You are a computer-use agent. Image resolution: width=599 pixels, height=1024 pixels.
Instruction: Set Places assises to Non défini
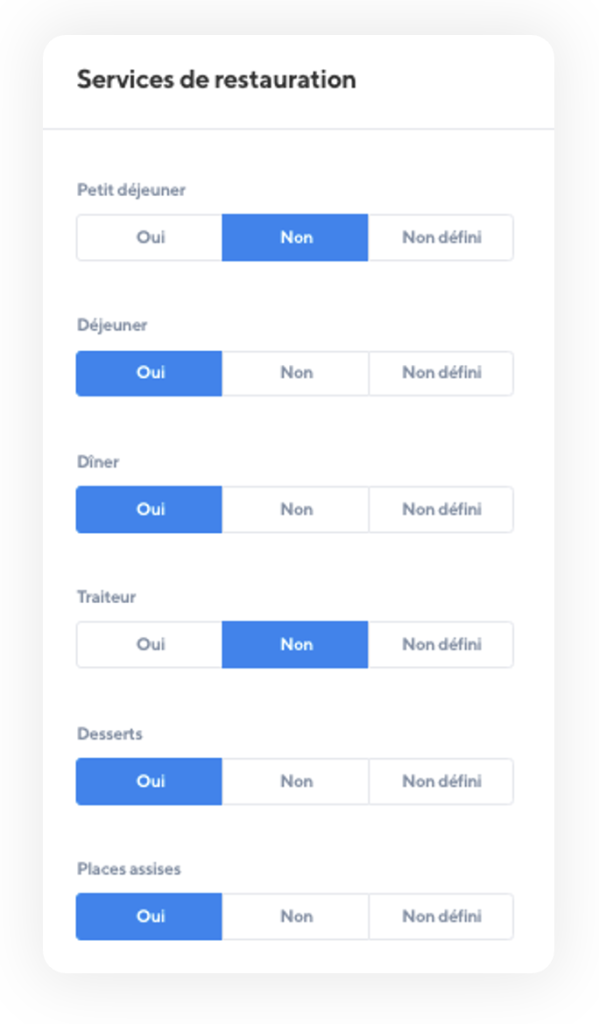click(x=441, y=917)
